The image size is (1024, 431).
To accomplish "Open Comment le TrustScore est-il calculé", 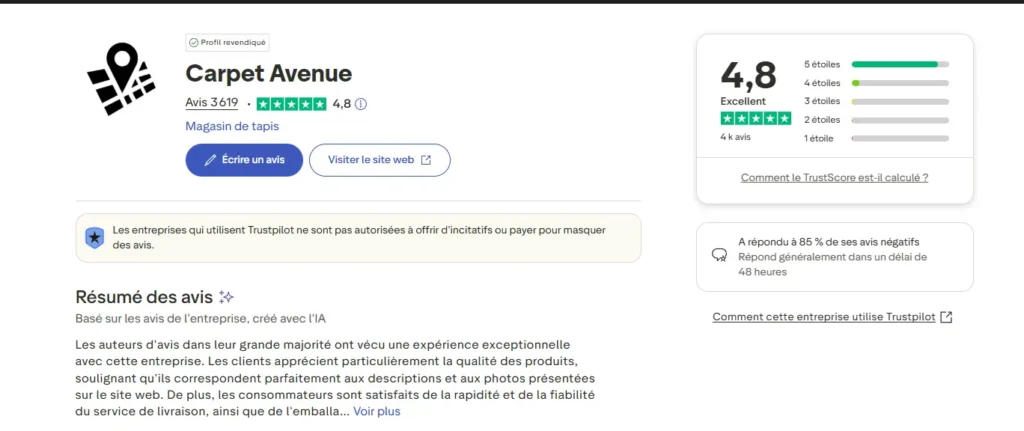I will point(834,177).
